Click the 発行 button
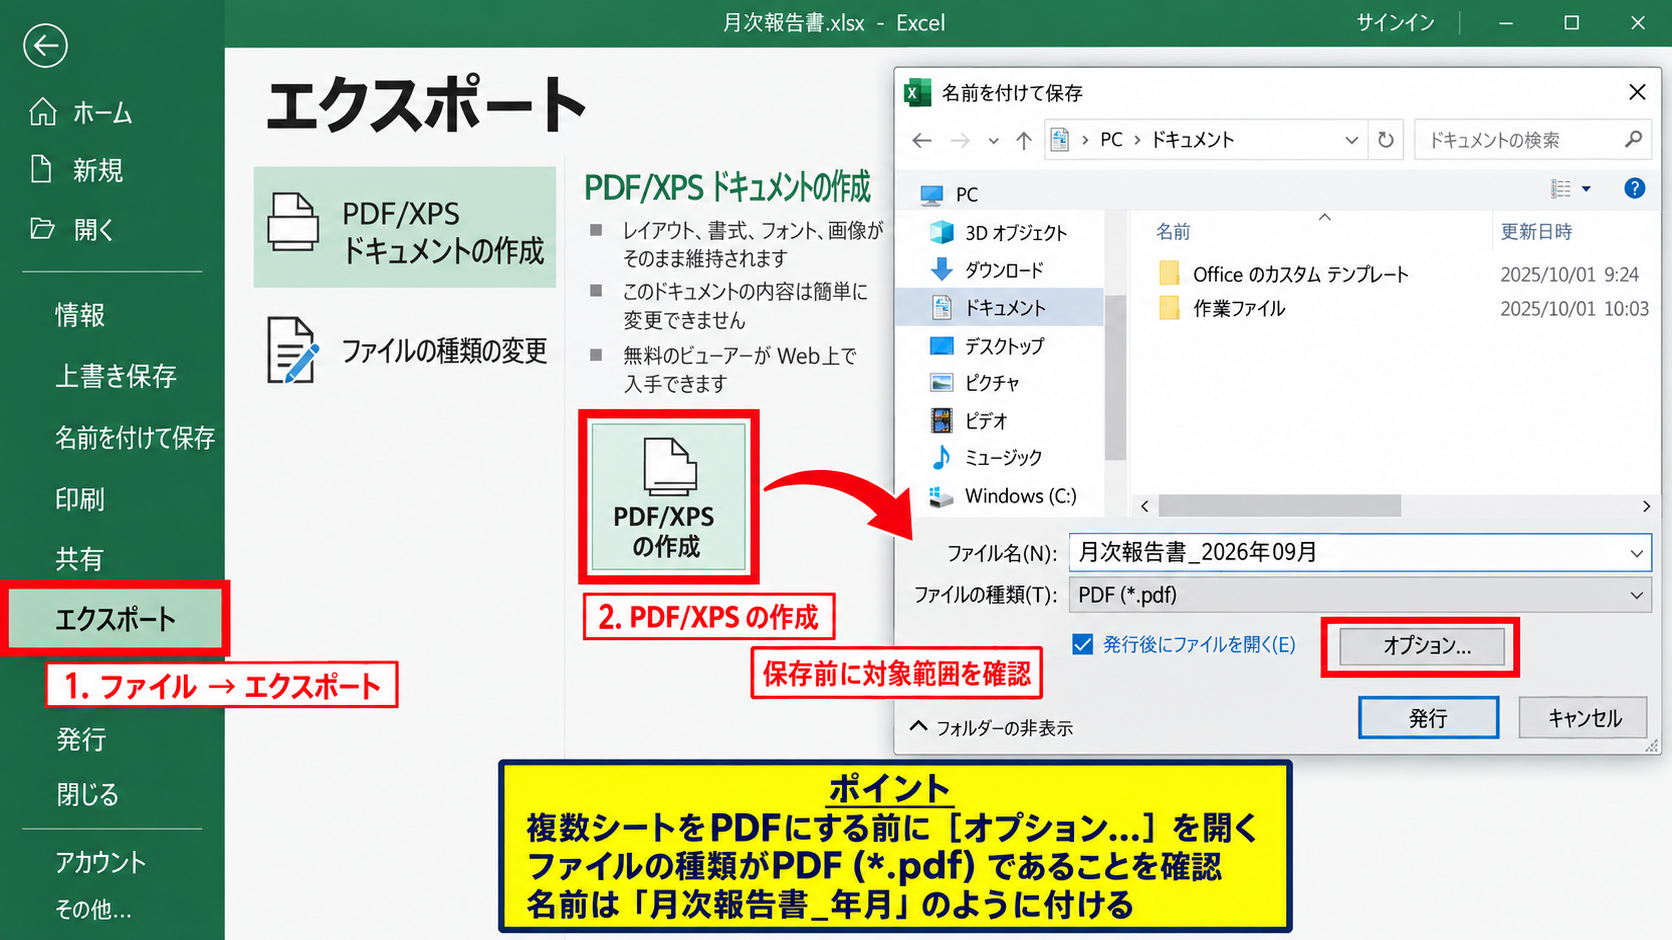This screenshot has height=940, width=1672. (1428, 718)
